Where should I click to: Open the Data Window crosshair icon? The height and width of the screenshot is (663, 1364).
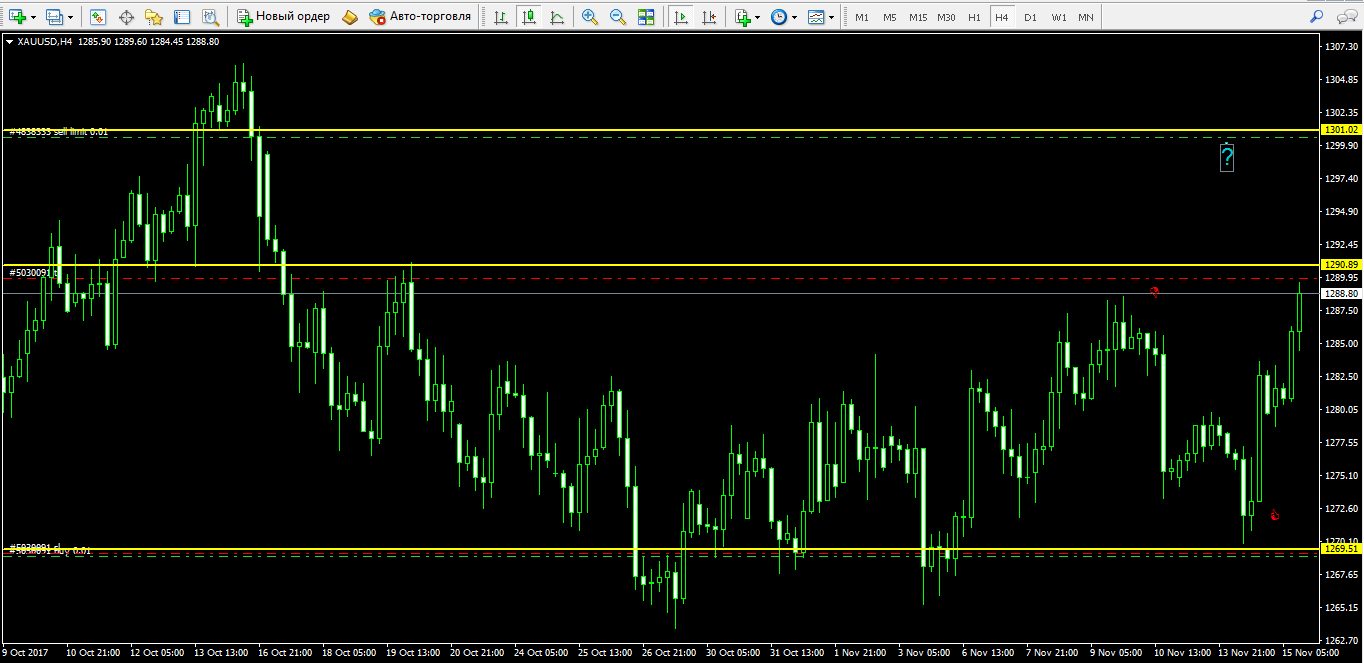coord(126,17)
